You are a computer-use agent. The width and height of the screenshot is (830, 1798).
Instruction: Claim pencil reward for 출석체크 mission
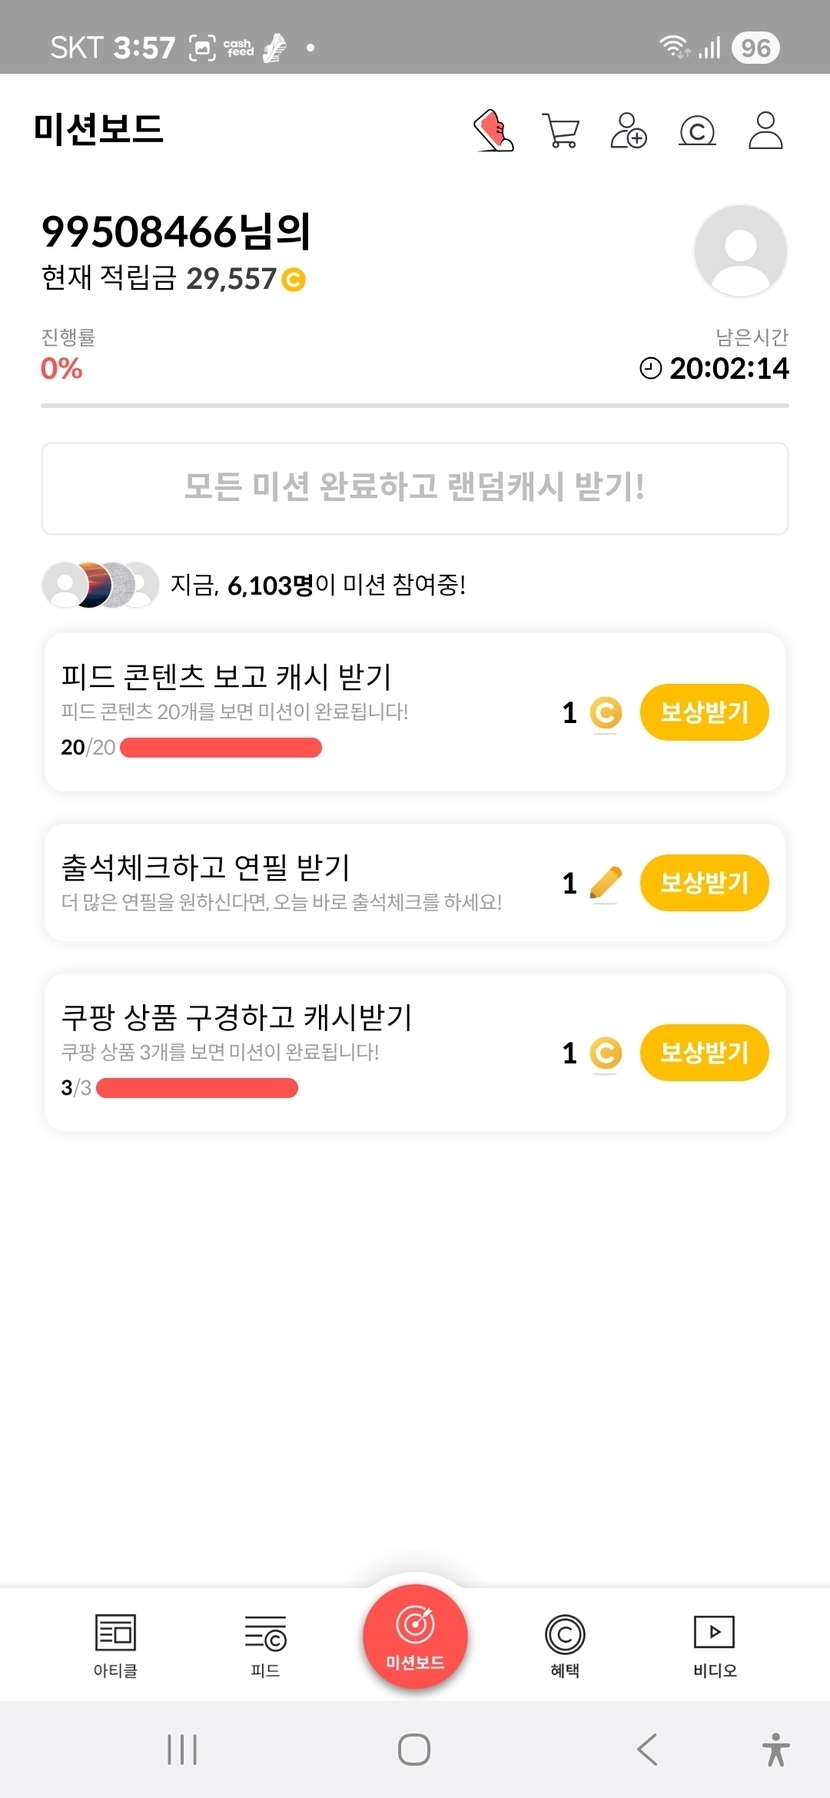(704, 882)
